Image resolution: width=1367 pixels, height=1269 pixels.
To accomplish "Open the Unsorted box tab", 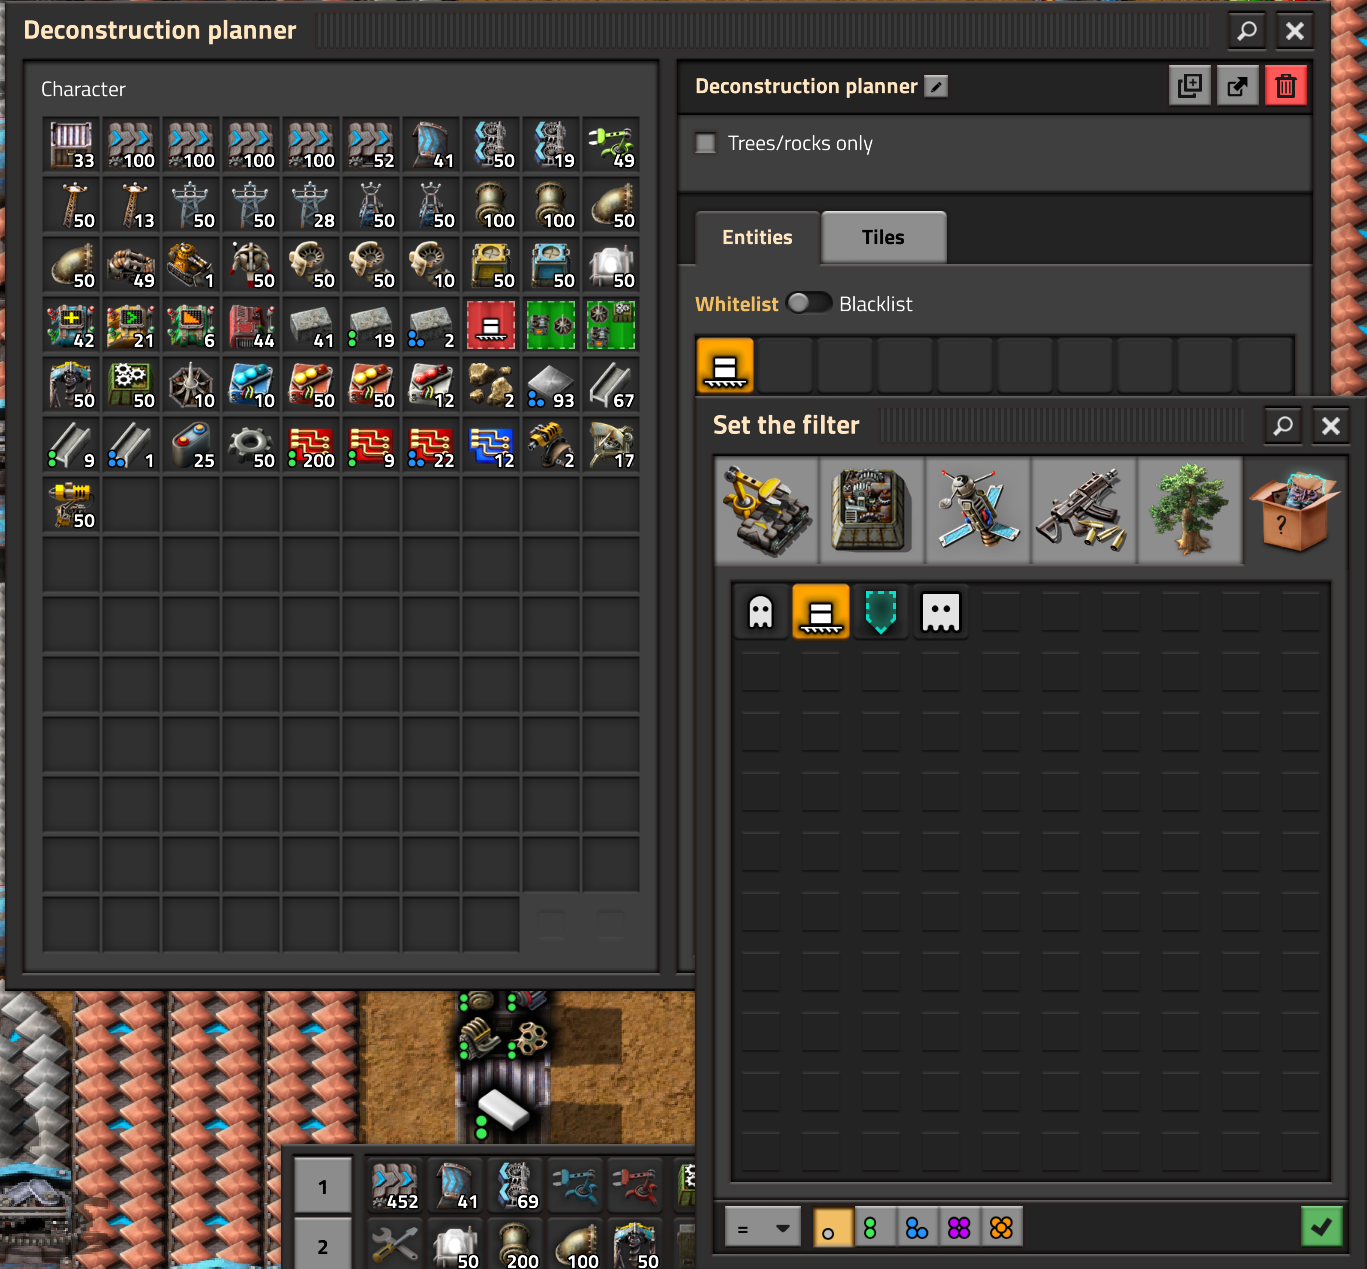I will [x=1297, y=511].
